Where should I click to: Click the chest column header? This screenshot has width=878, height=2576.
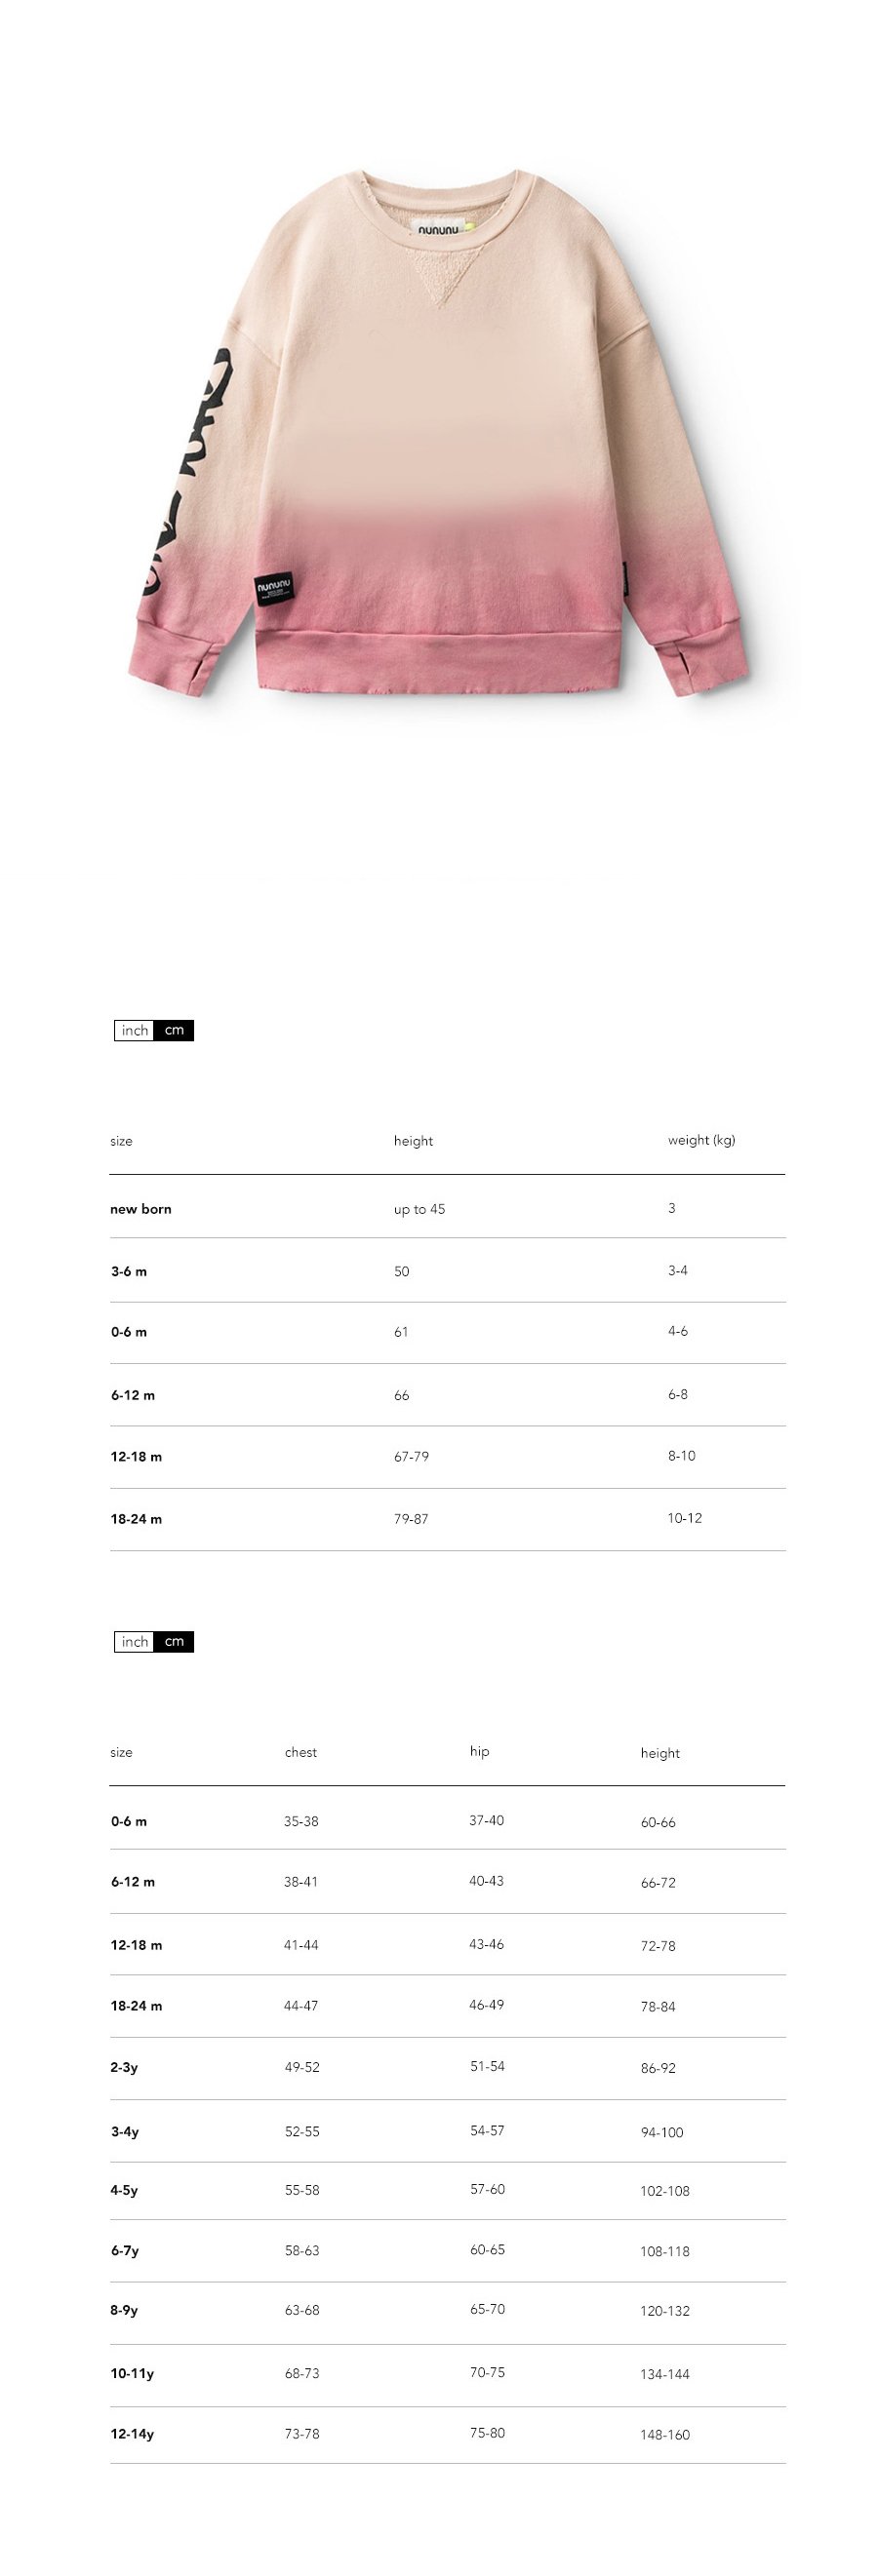(300, 1752)
